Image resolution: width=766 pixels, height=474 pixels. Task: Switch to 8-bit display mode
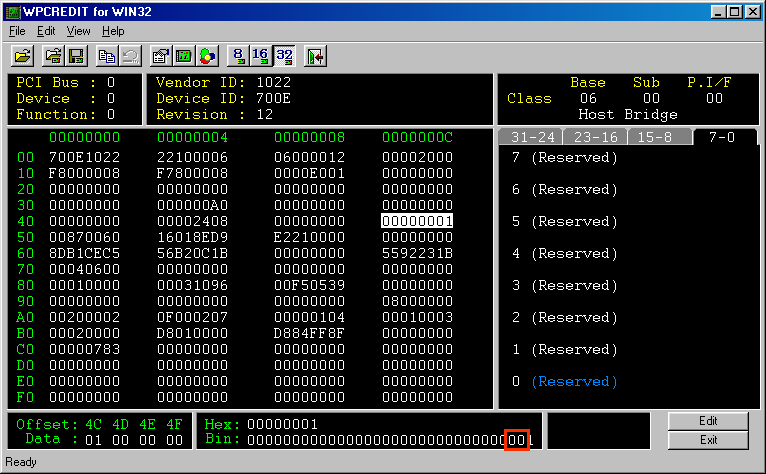click(238, 56)
